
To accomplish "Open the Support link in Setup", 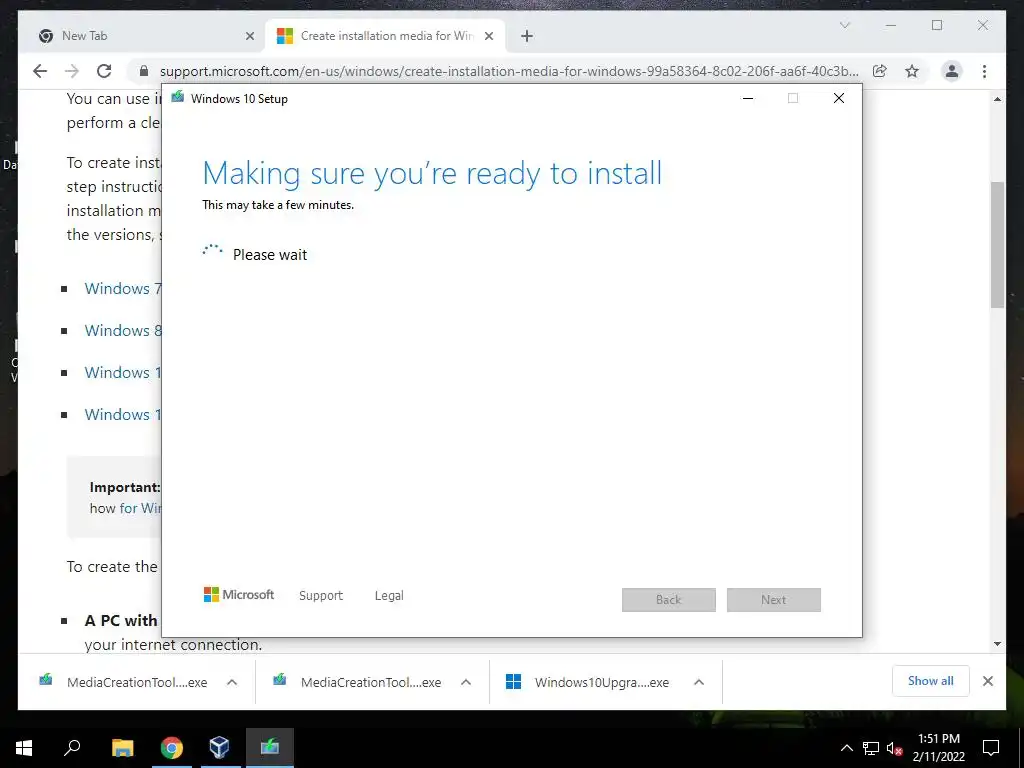I will (x=321, y=596).
